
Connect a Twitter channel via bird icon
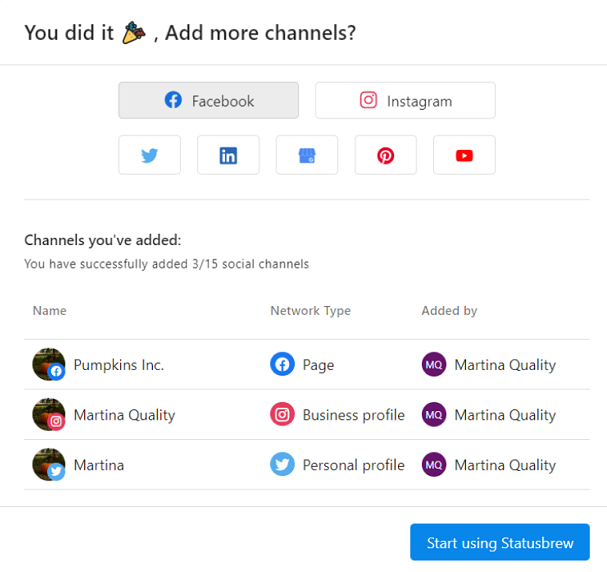click(149, 155)
